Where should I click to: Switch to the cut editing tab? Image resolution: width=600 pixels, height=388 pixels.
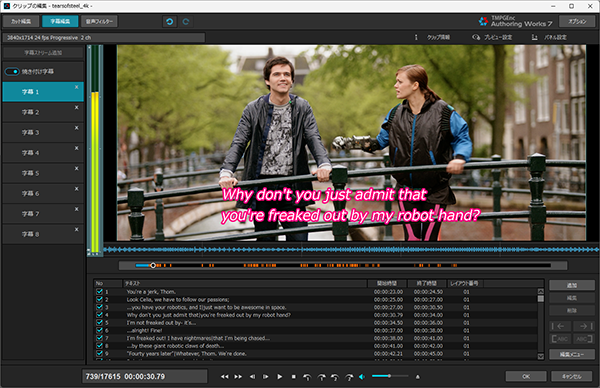[x=21, y=21]
